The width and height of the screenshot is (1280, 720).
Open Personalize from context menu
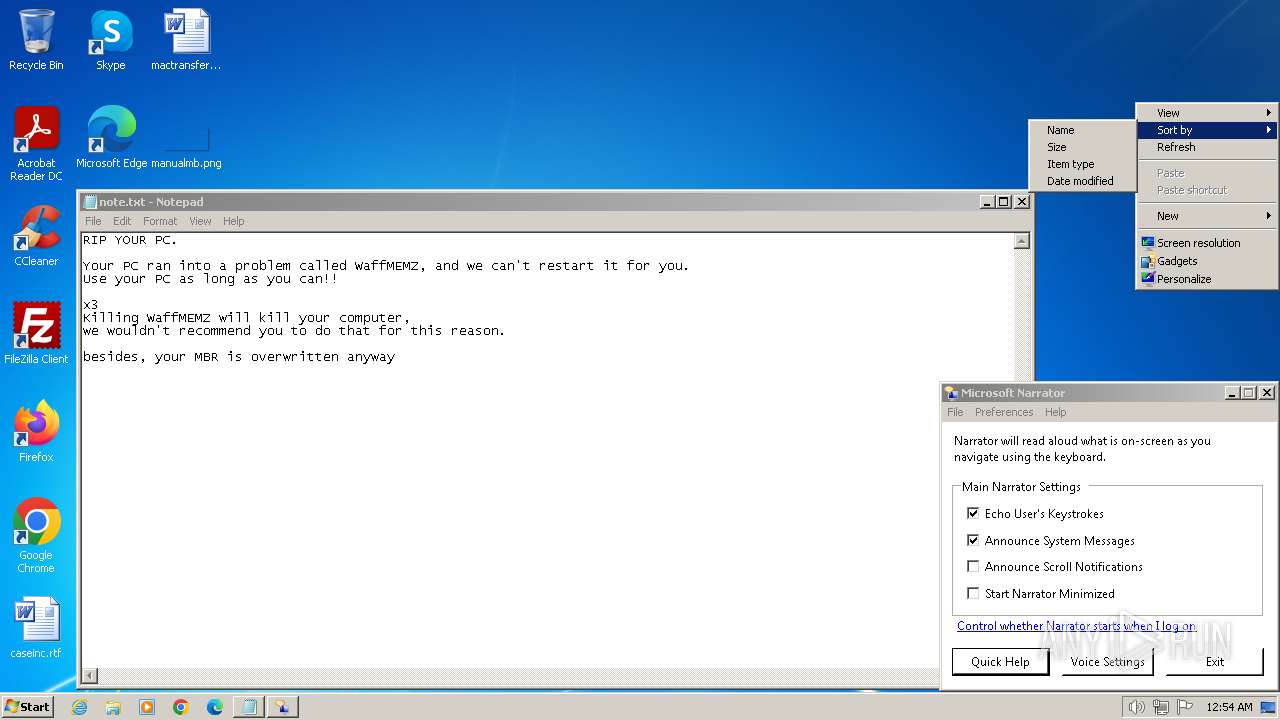pyautogui.click(x=1207, y=279)
